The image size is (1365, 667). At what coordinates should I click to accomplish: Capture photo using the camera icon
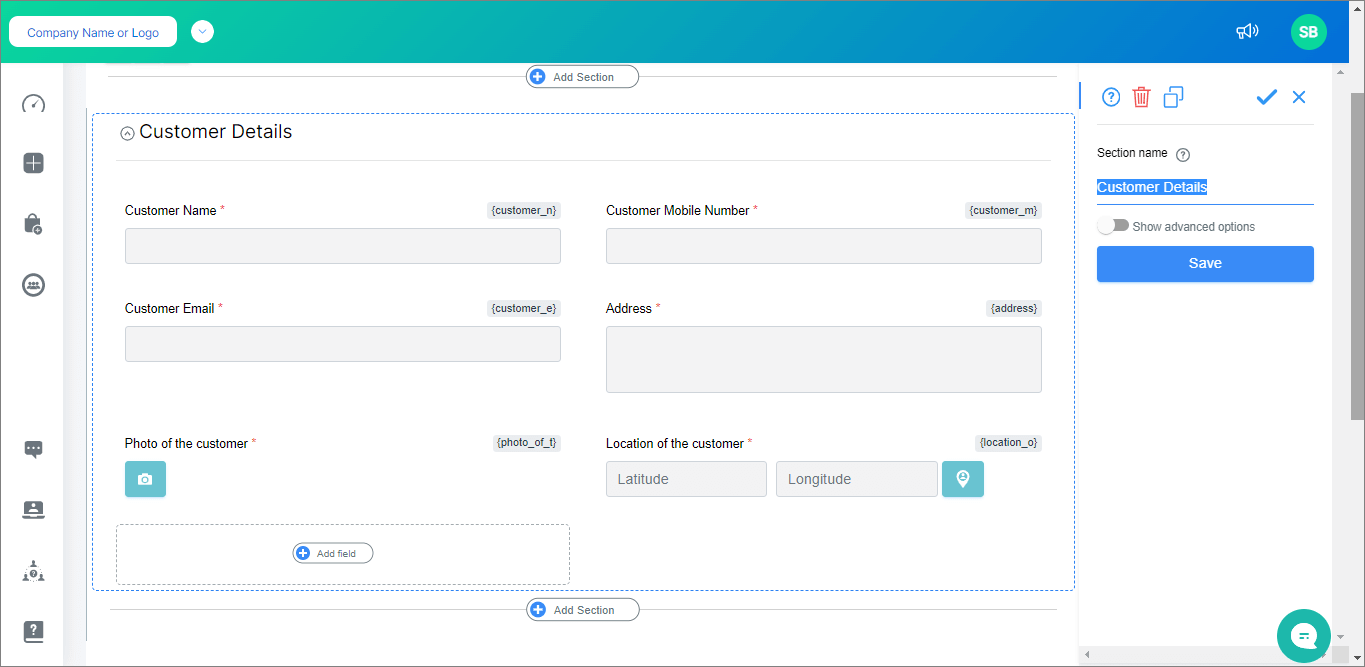point(145,479)
